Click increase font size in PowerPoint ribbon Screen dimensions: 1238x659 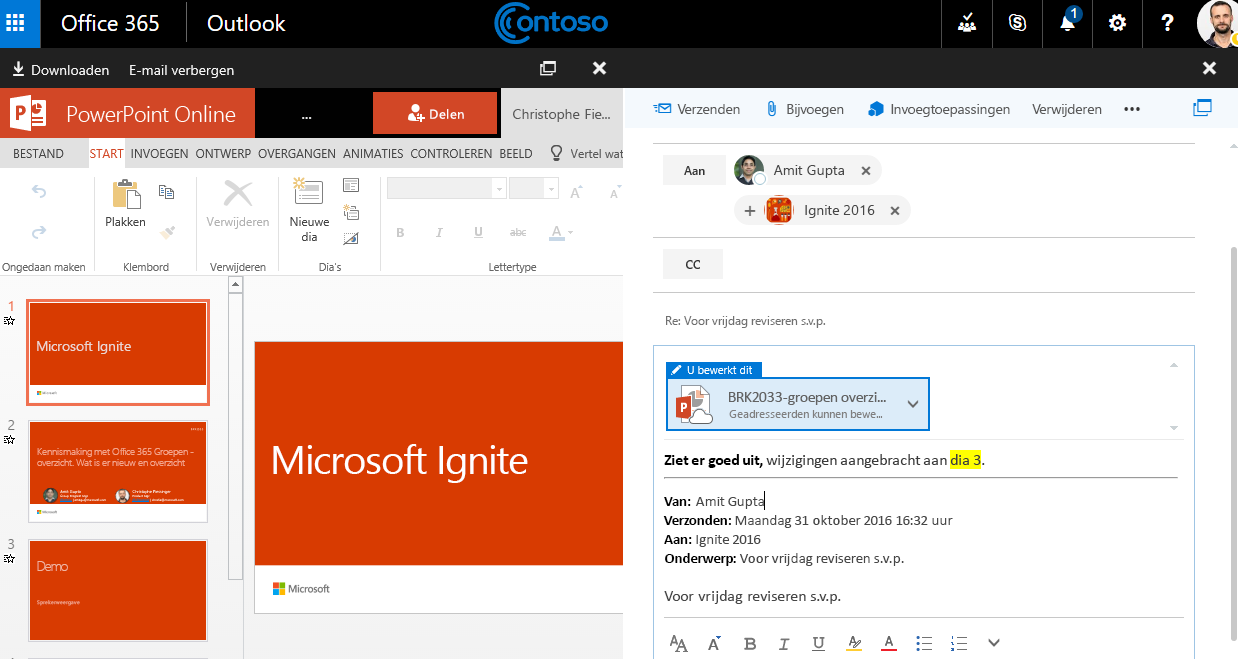pyautogui.click(x=576, y=191)
